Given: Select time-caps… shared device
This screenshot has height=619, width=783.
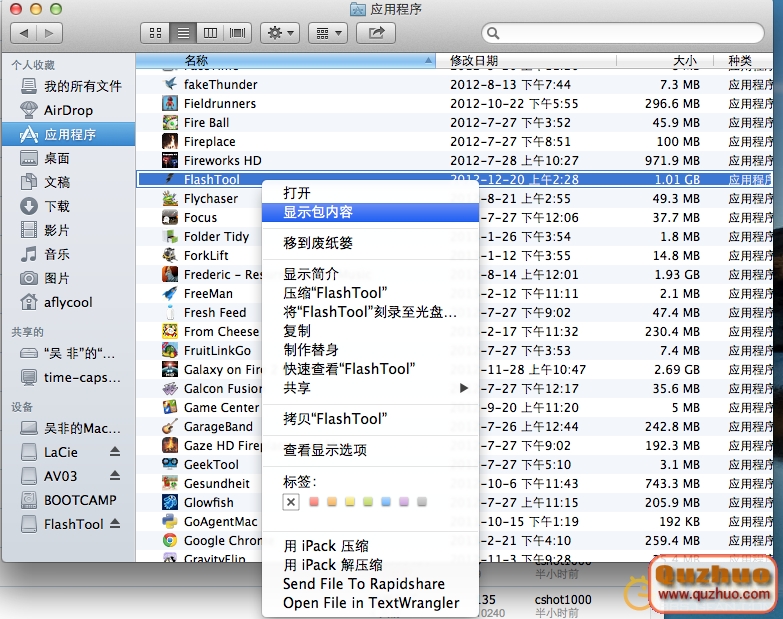Looking at the screenshot, I should click(x=68, y=377).
